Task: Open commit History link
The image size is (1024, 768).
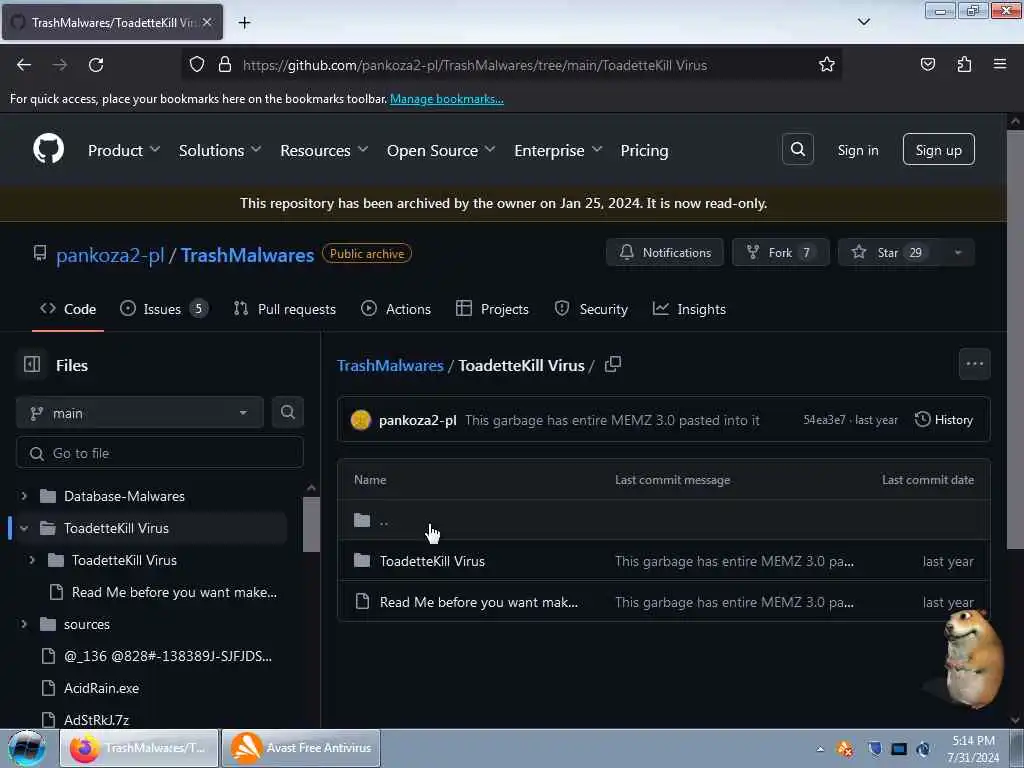Action: coord(944,420)
